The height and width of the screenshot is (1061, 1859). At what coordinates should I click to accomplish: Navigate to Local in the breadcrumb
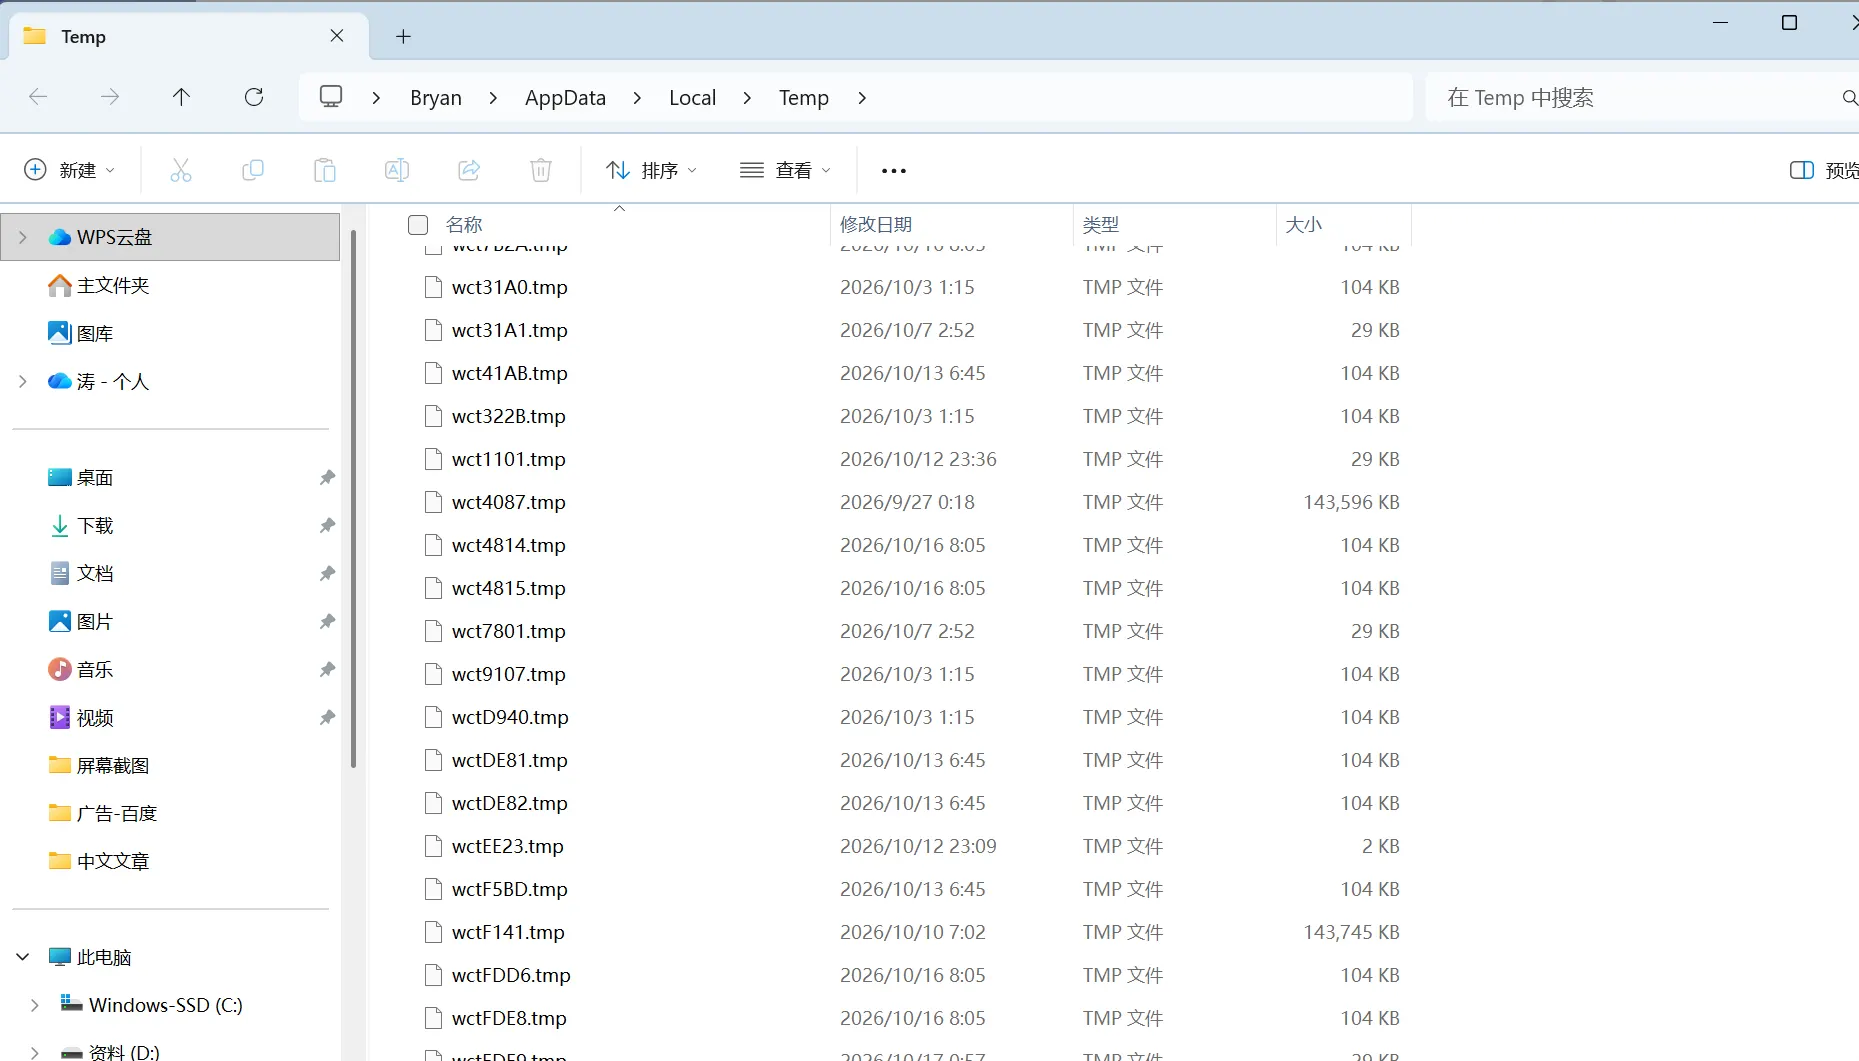[692, 98]
